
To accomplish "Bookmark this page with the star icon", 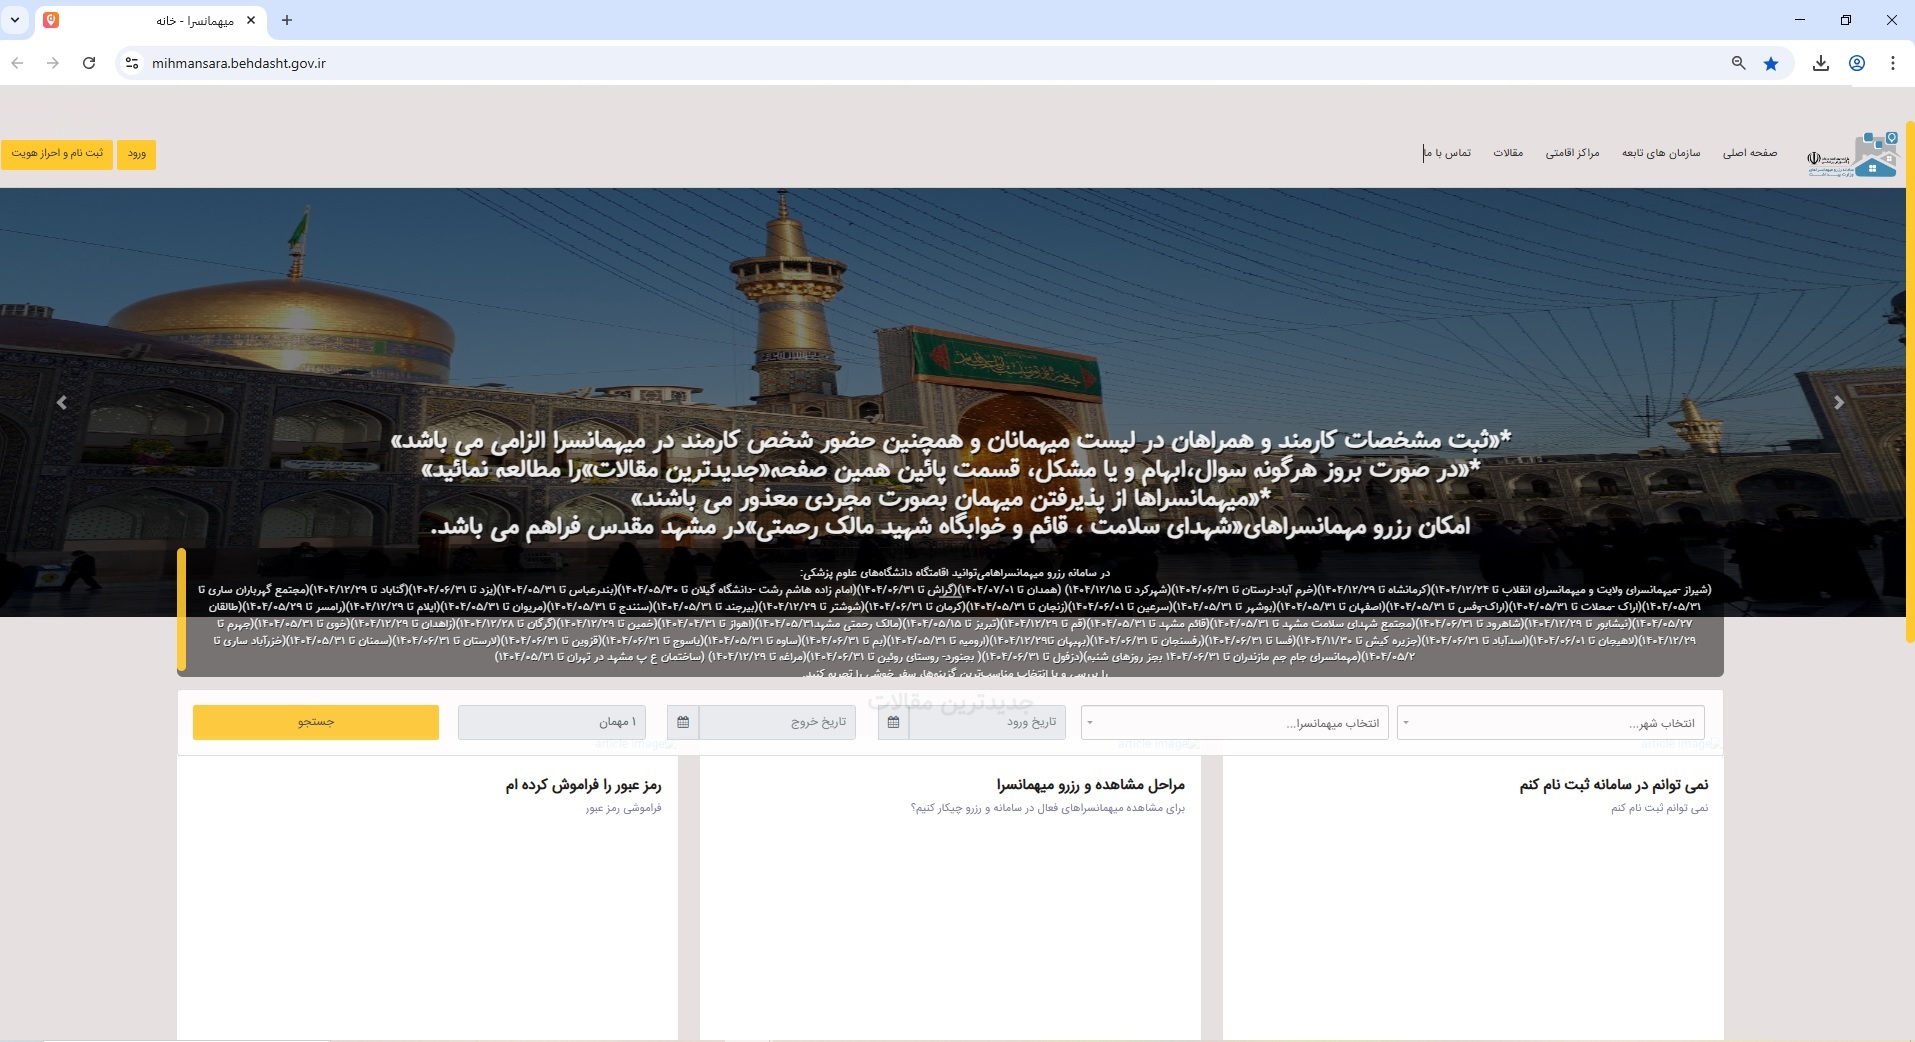I will point(1771,63).
